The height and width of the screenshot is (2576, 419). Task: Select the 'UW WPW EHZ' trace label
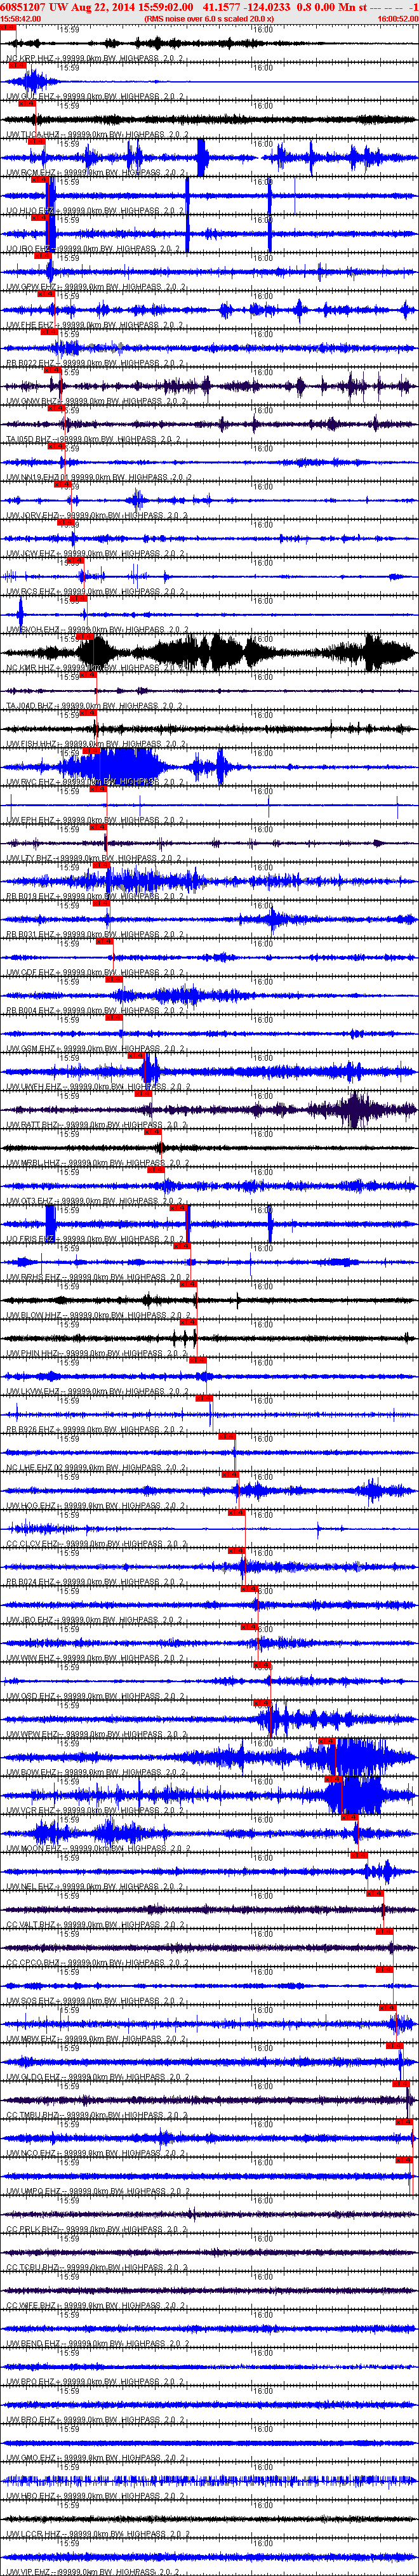[32, 1733]
